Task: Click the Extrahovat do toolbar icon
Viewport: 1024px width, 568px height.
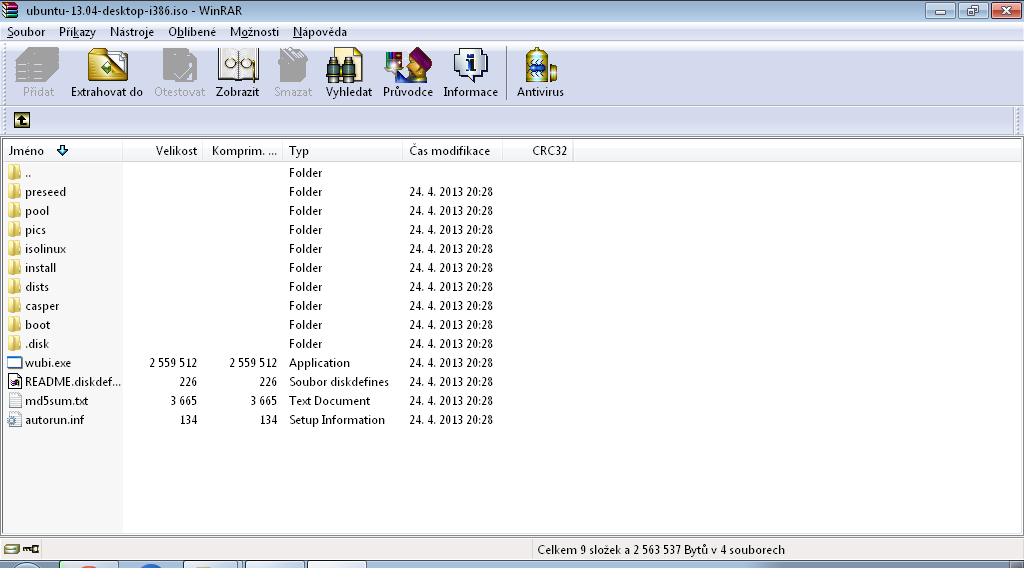Action: (107, 65)
